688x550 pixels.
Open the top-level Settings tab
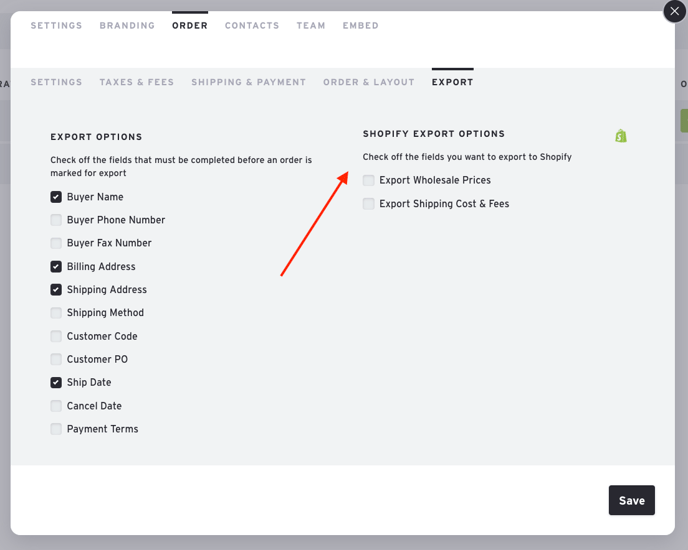[56, 25]
